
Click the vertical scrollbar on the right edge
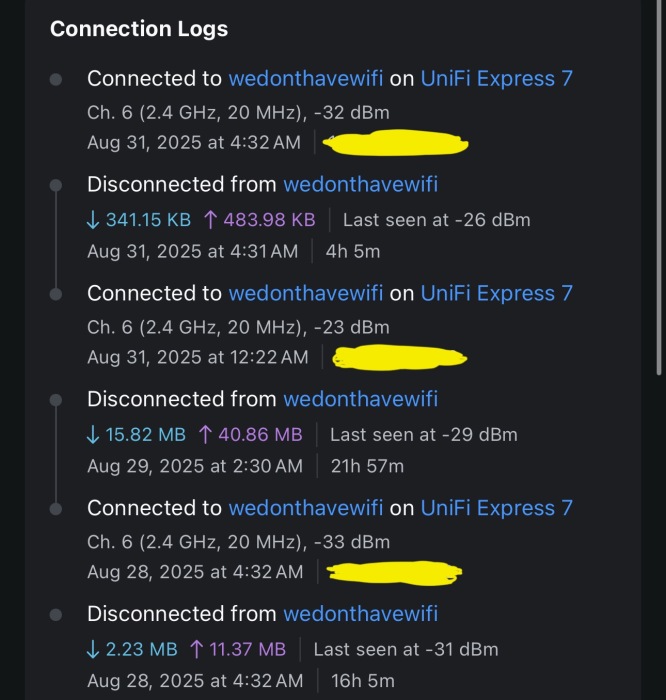point(659,200)
